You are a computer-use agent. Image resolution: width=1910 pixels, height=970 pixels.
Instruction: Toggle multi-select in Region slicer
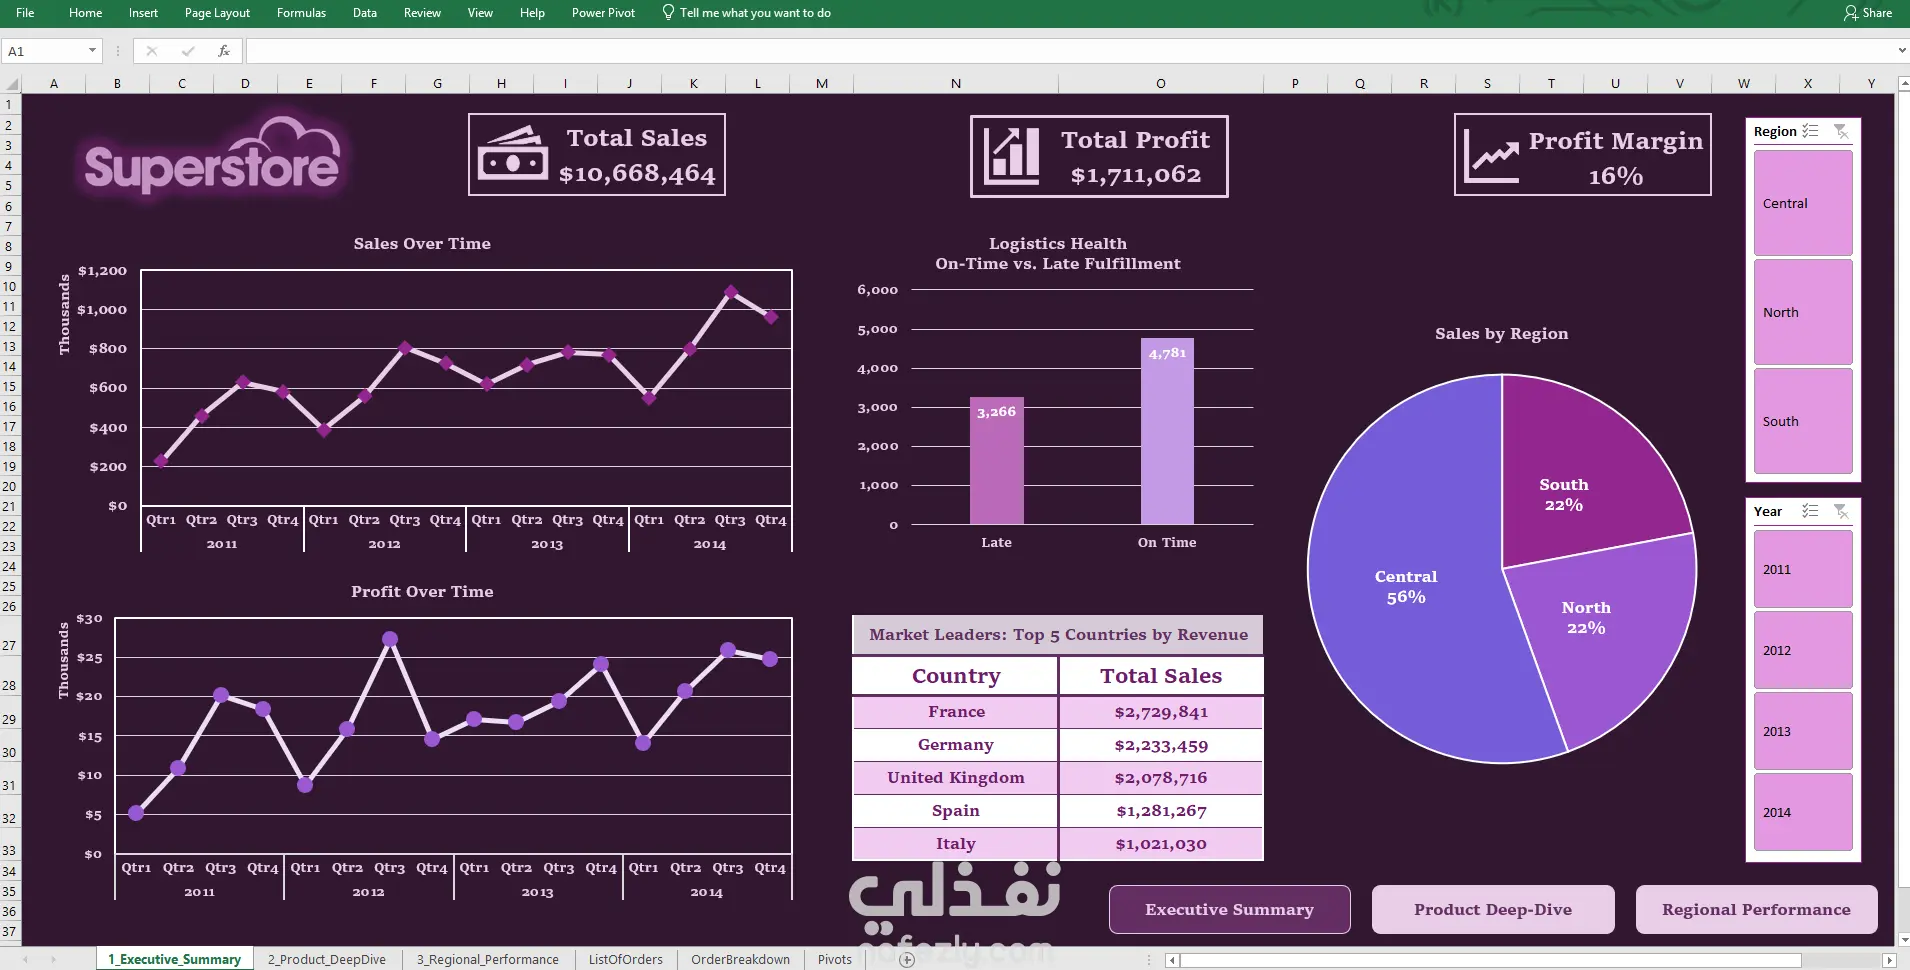click(x=1810, y=131)
